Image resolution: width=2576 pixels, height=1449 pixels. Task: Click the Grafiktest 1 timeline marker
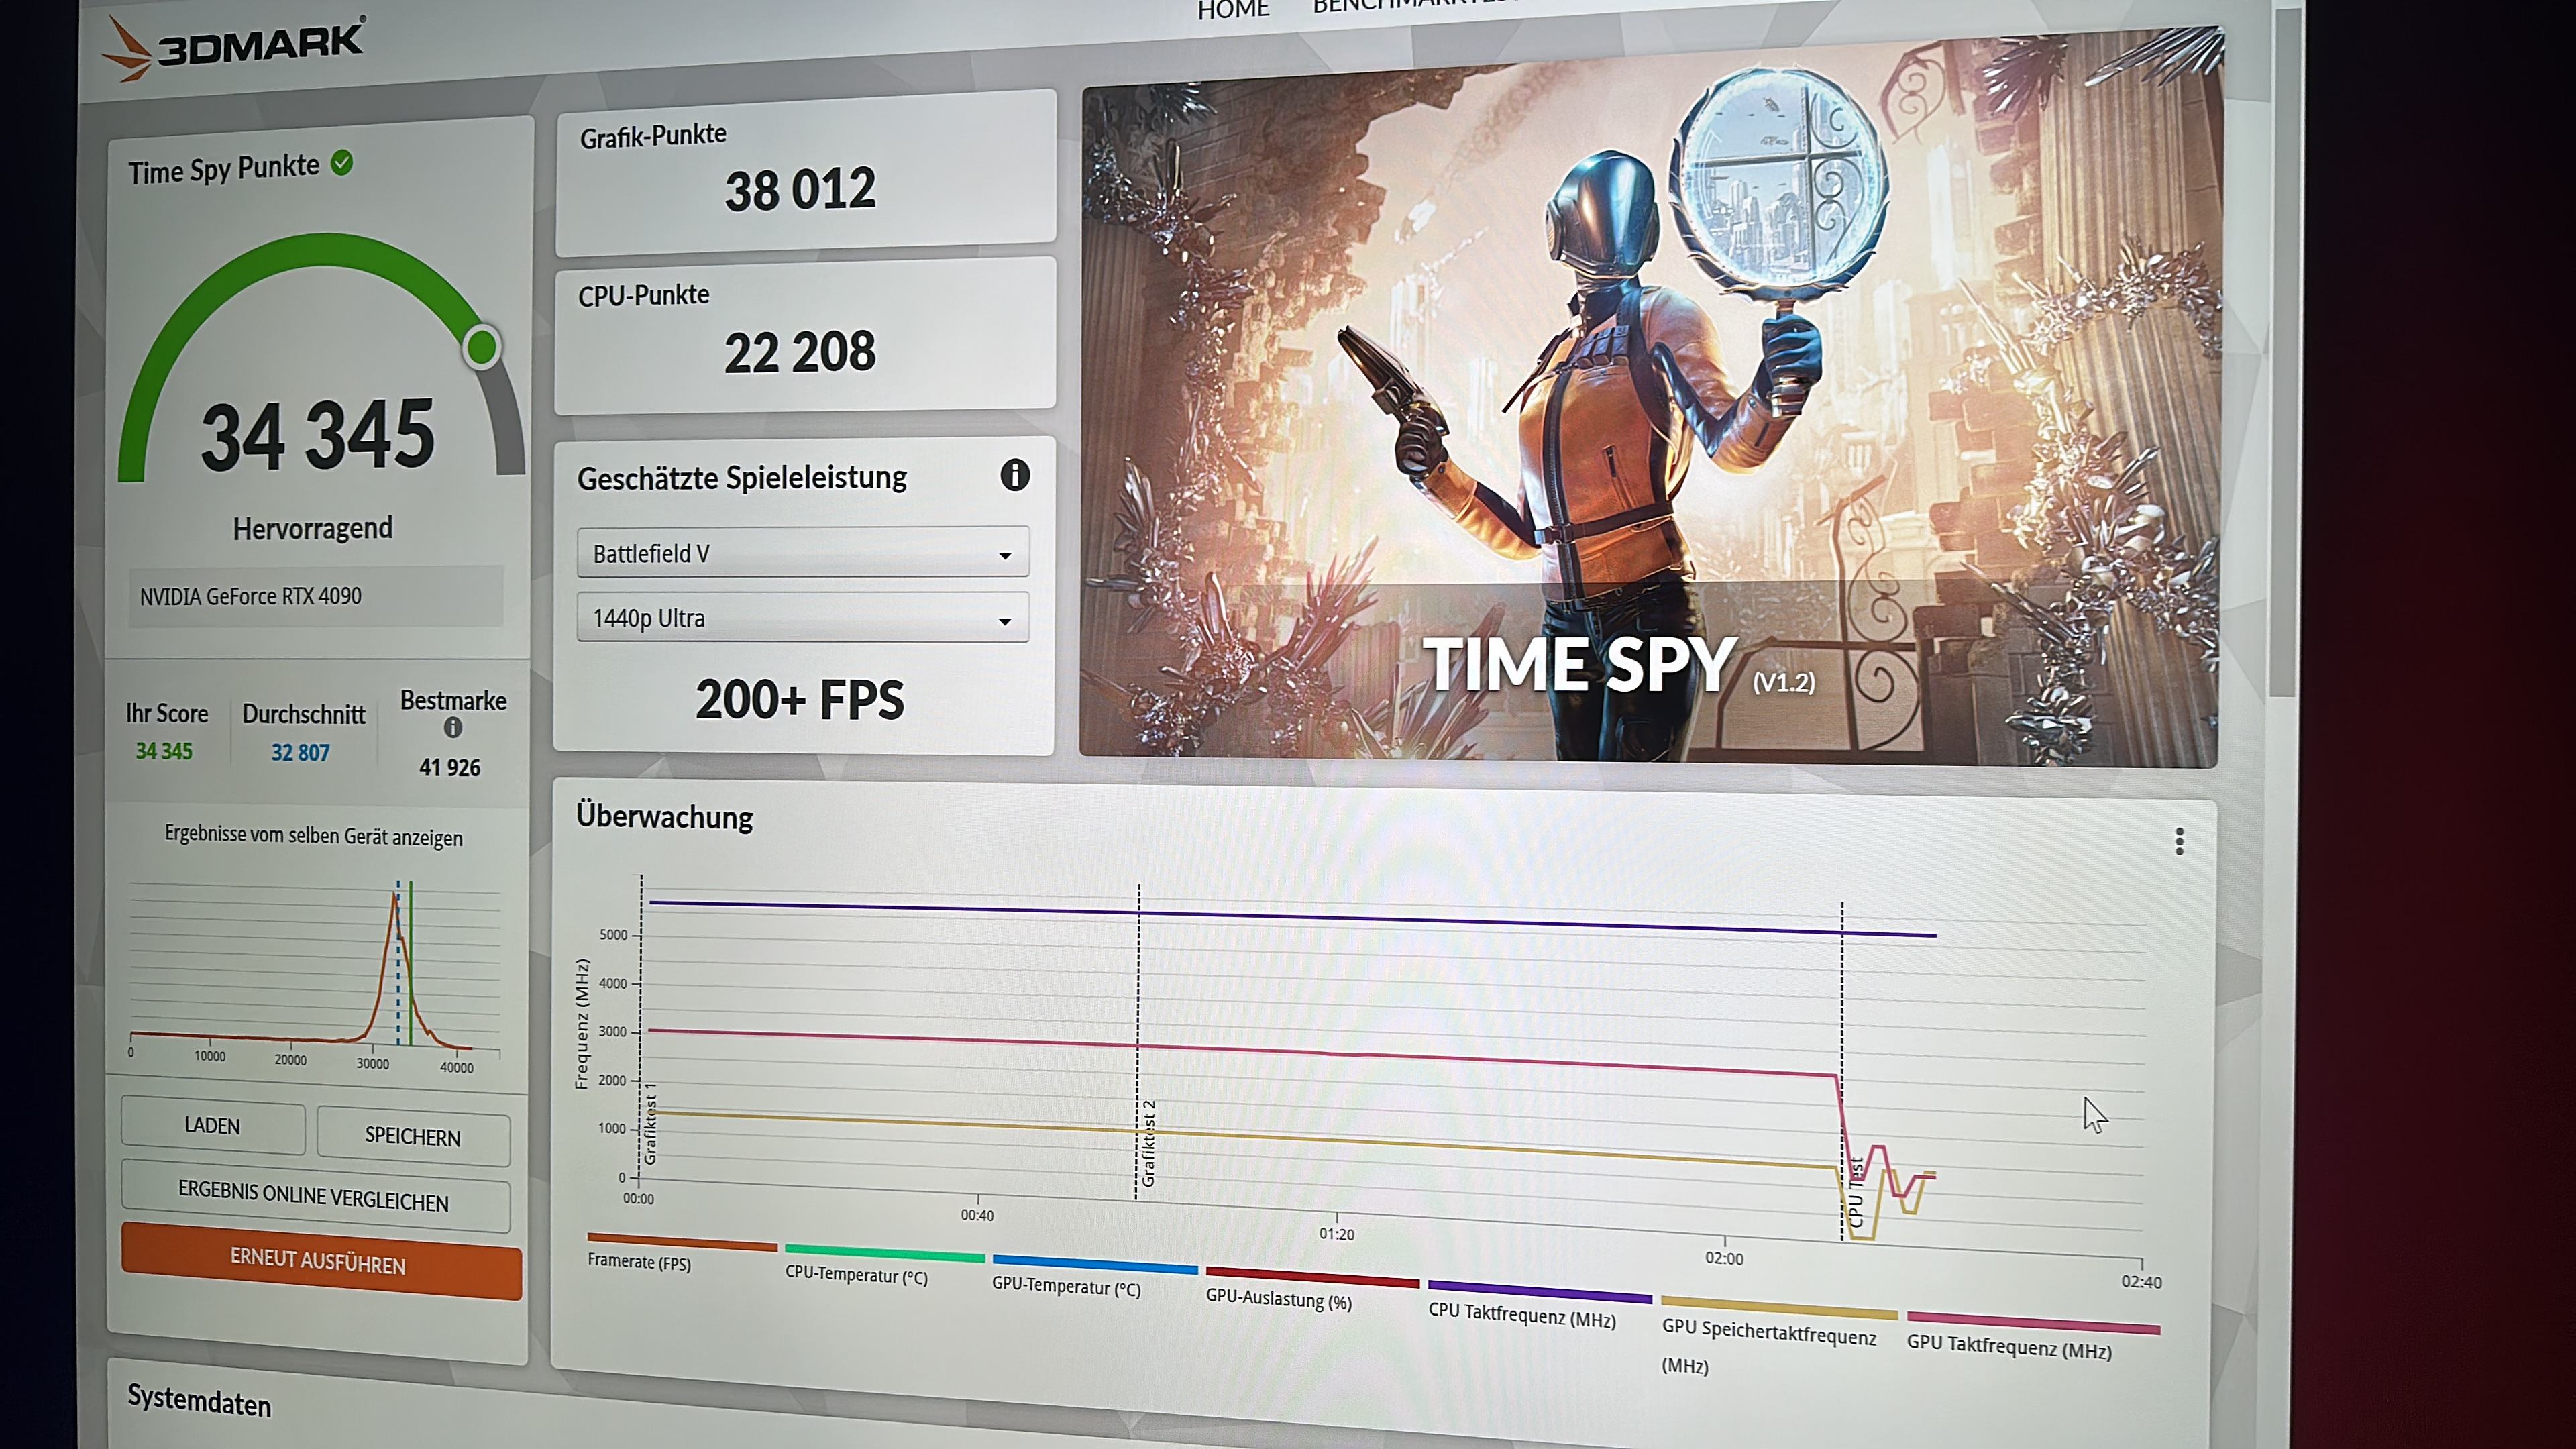coord(650,1123)
